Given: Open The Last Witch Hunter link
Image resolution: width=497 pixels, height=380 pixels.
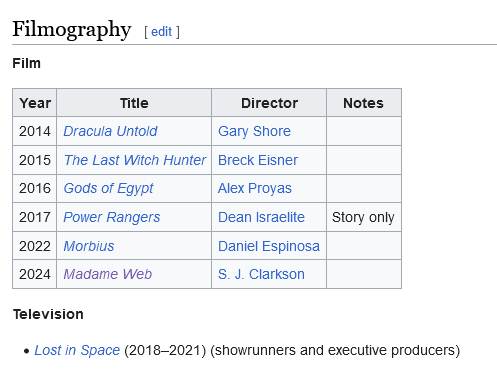Looking at the screenshot, I should 135,160.
